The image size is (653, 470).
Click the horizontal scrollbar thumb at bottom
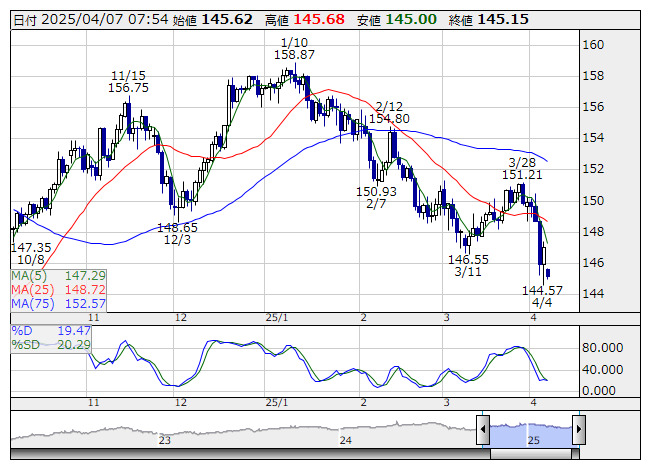coord(531,454)
